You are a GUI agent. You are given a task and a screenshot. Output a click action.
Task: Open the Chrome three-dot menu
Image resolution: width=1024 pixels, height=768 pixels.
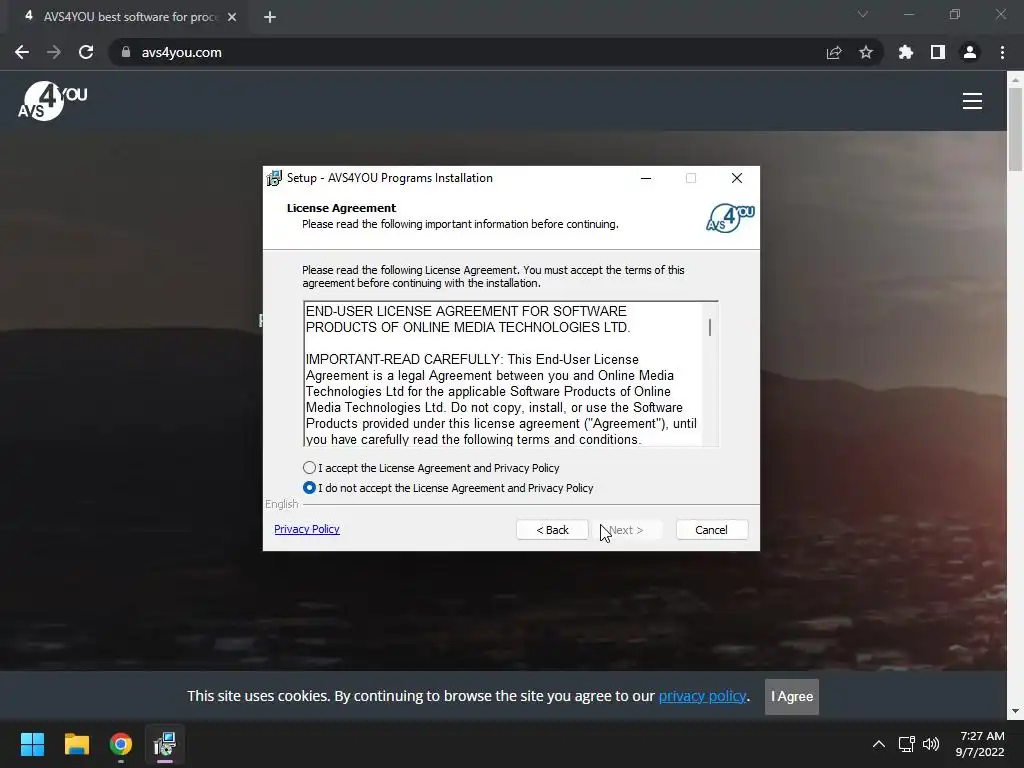[1002, 52]
